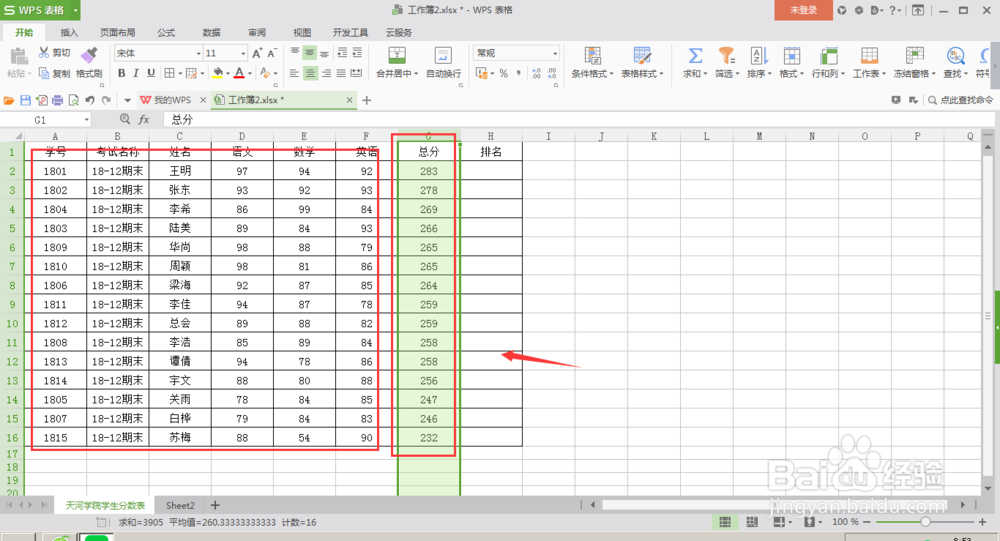Click the 点此查找命令 command search
This screenshot has width=1000, height=541.
pyautogui.click(x=960, y=100)
